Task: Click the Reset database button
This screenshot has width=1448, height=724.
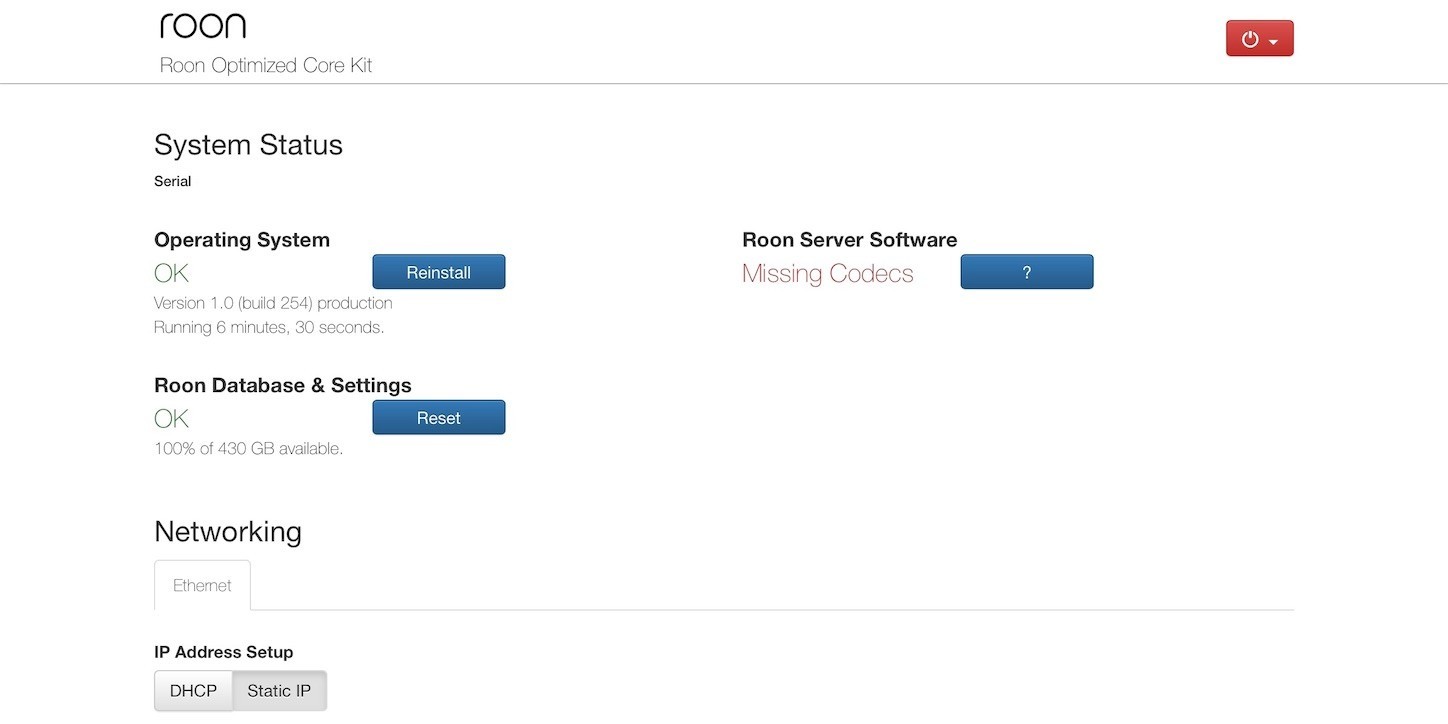Action: 438,418
